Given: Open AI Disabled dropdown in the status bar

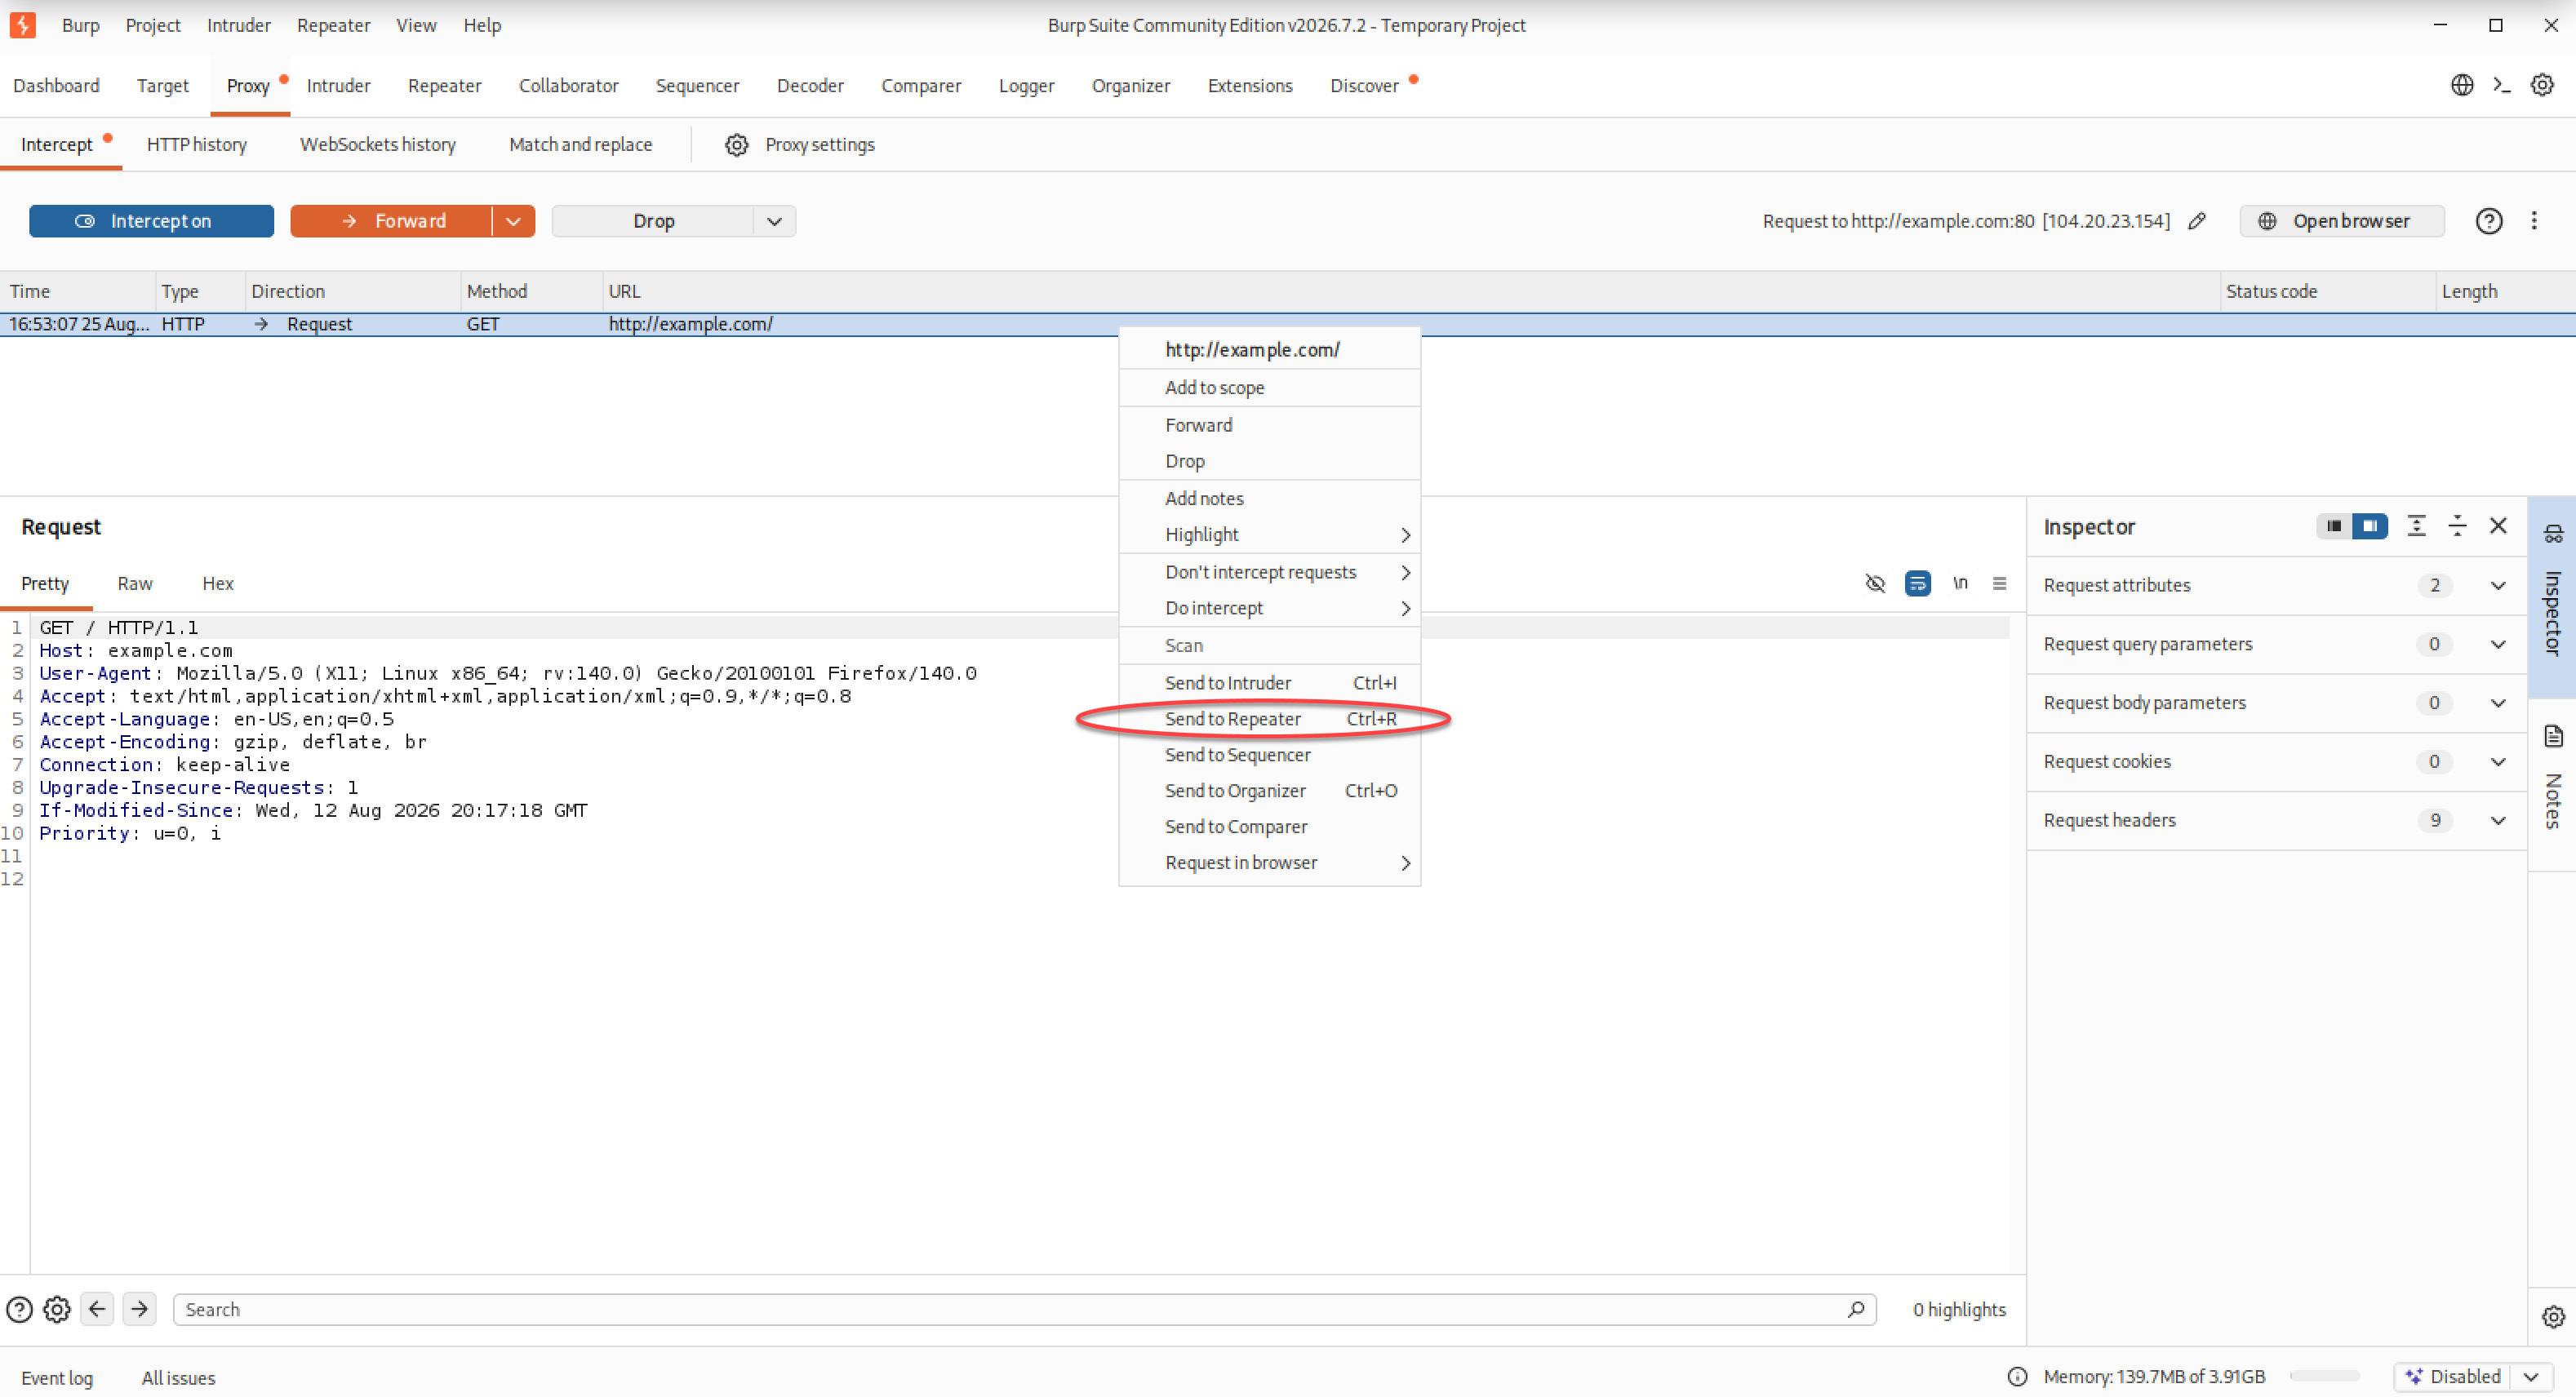Looking at the screenshot, I should point(2531,1377).
